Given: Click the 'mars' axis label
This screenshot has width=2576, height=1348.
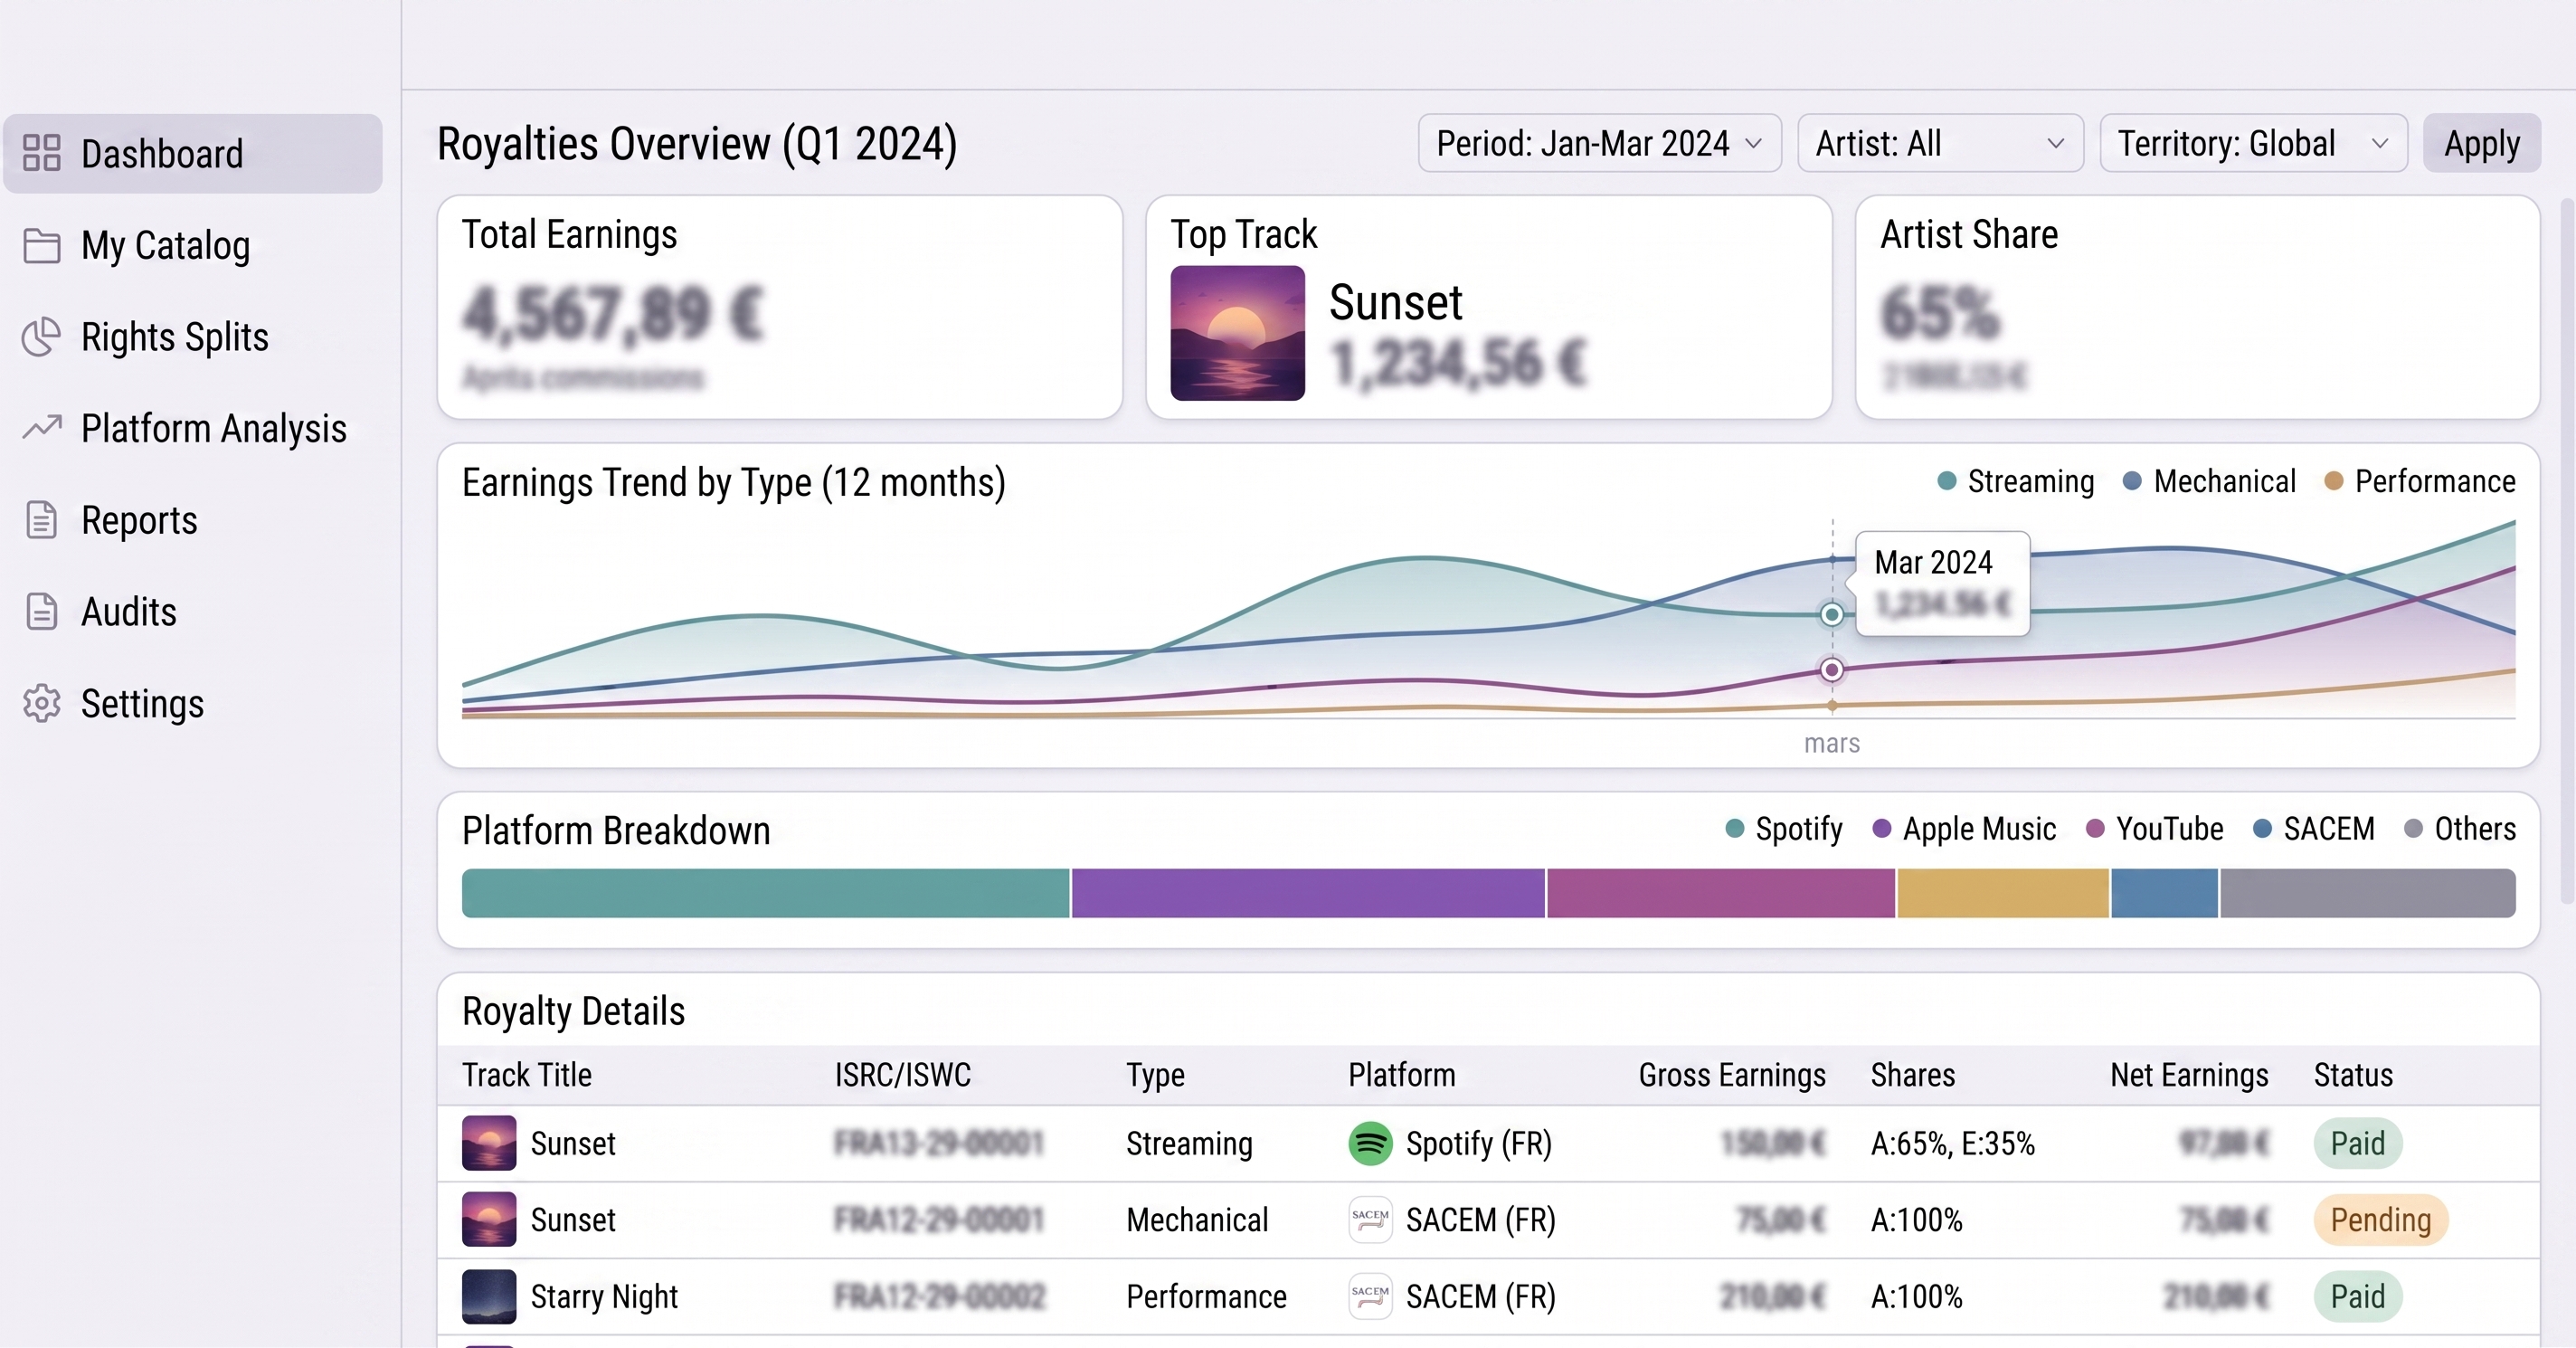Looking at the screenshot, I should tap(1832, 743).
